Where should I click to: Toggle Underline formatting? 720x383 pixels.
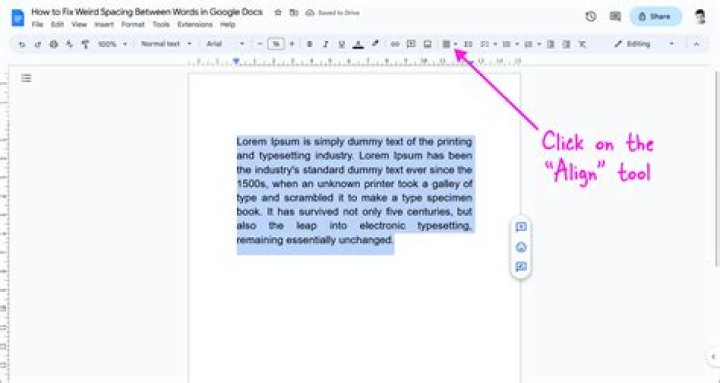pos(342,44)
